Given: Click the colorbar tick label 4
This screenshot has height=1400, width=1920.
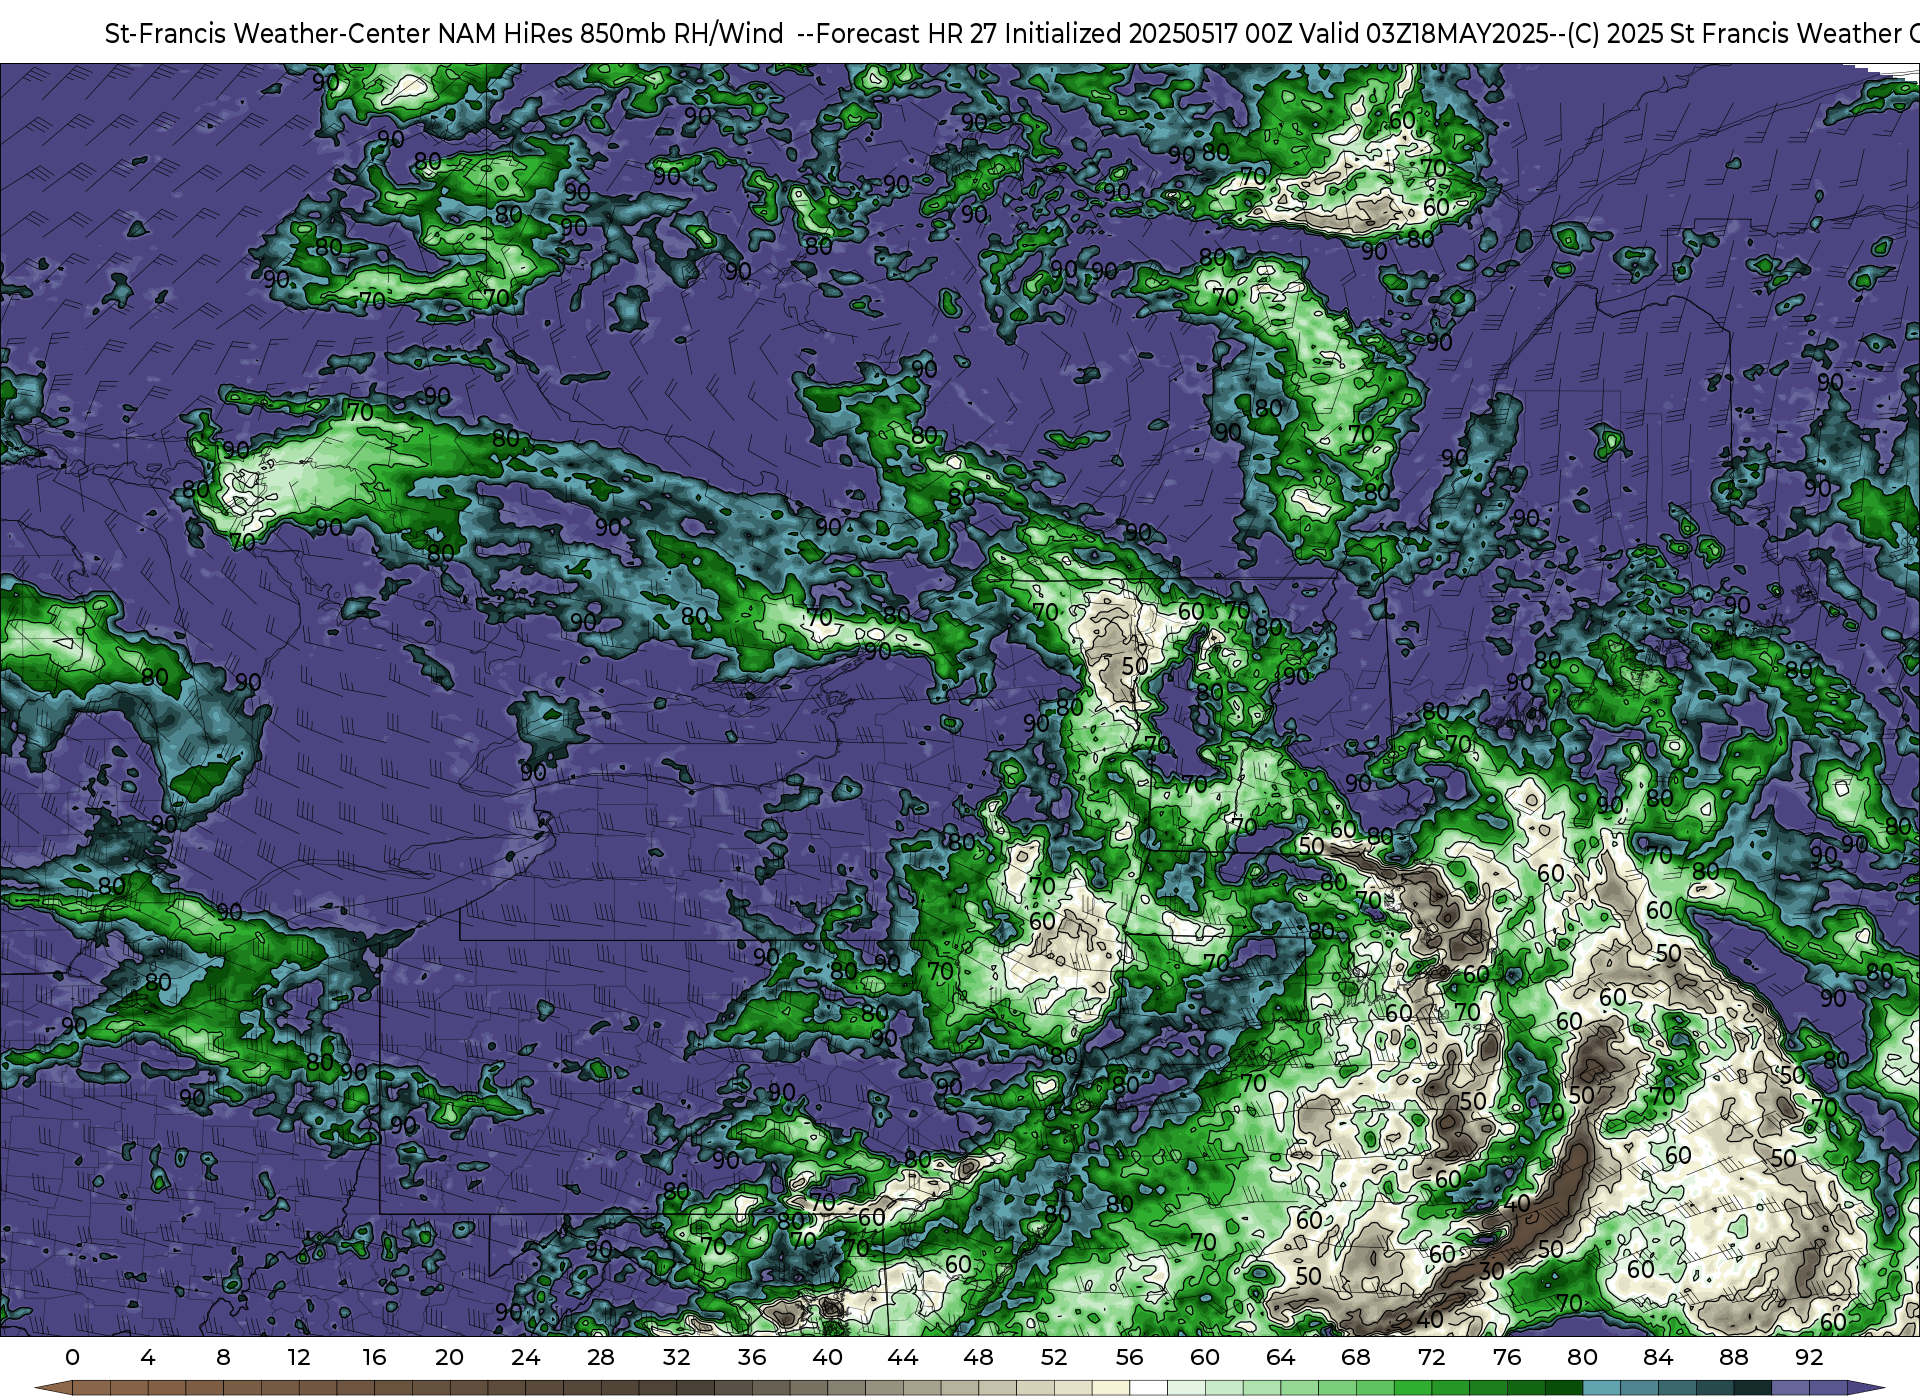Looking at the screenshot, I should (x=148, y=1357).
